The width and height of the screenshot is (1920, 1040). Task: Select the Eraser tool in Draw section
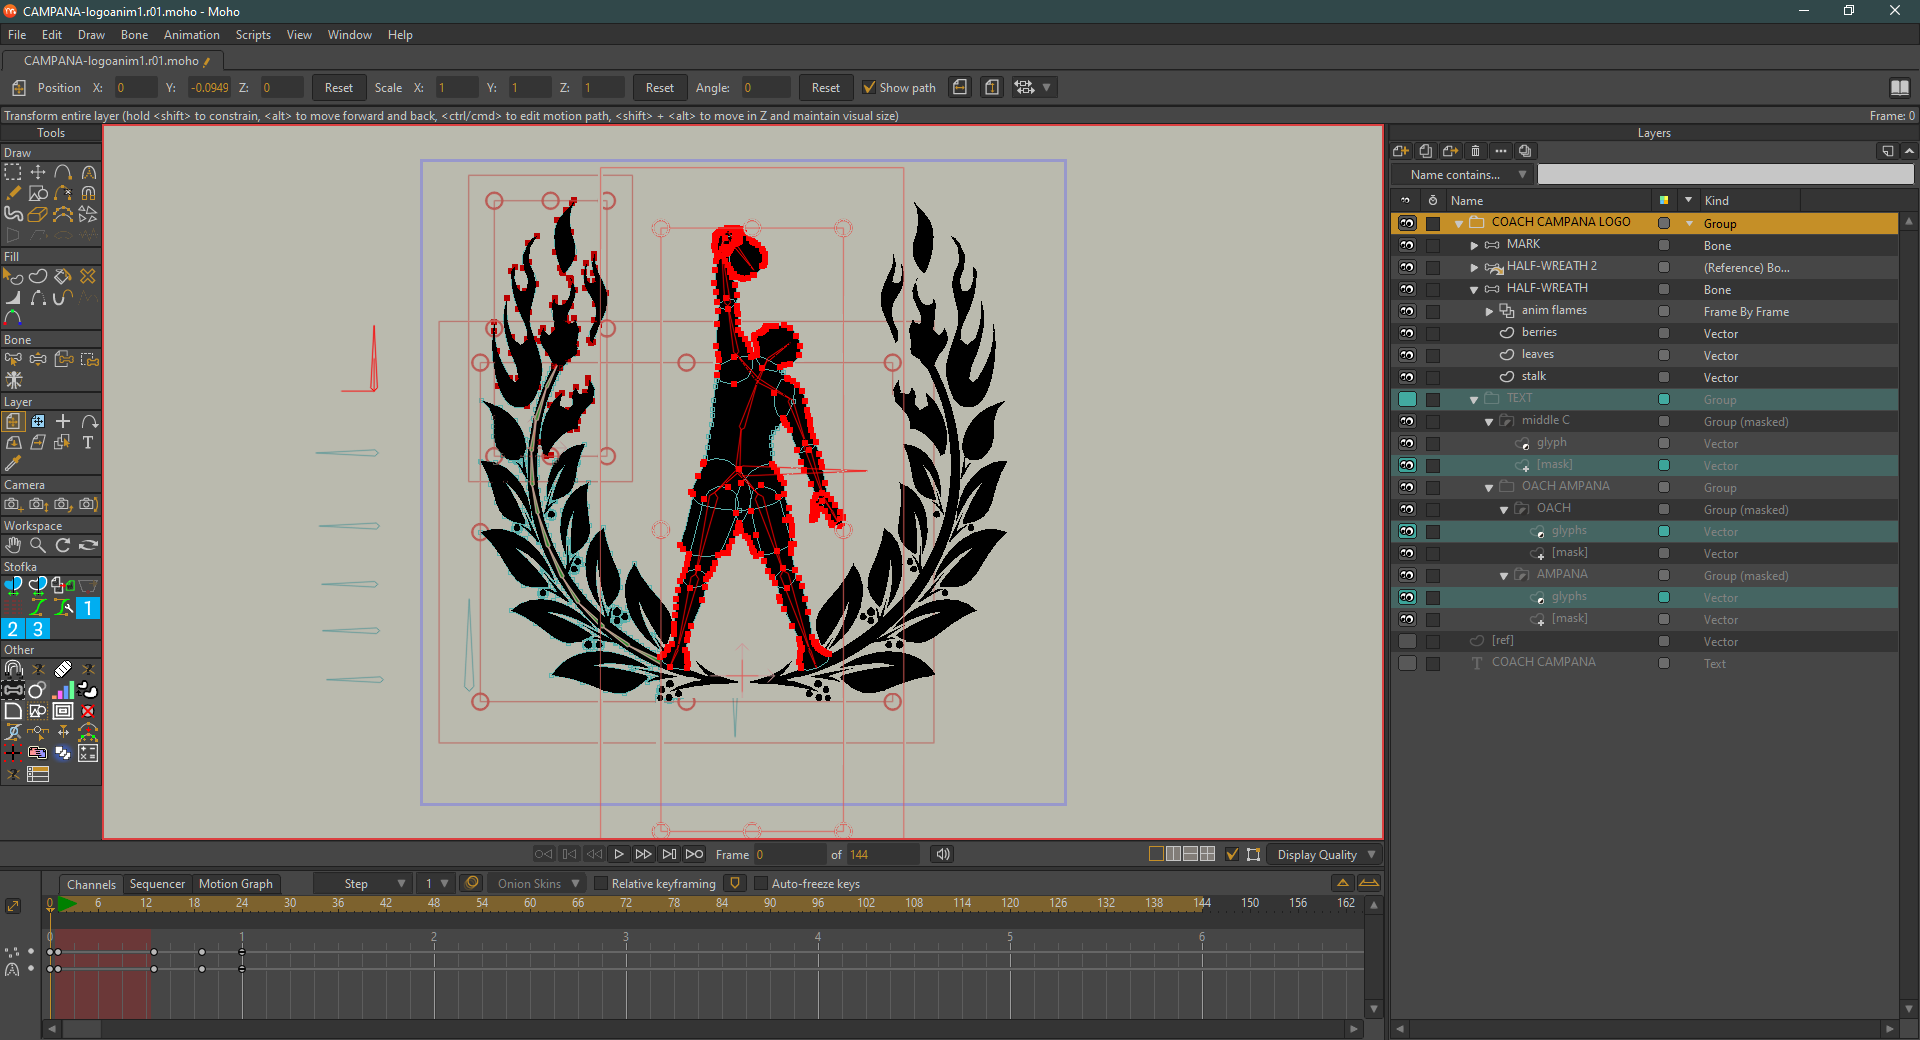coord(38,214)
